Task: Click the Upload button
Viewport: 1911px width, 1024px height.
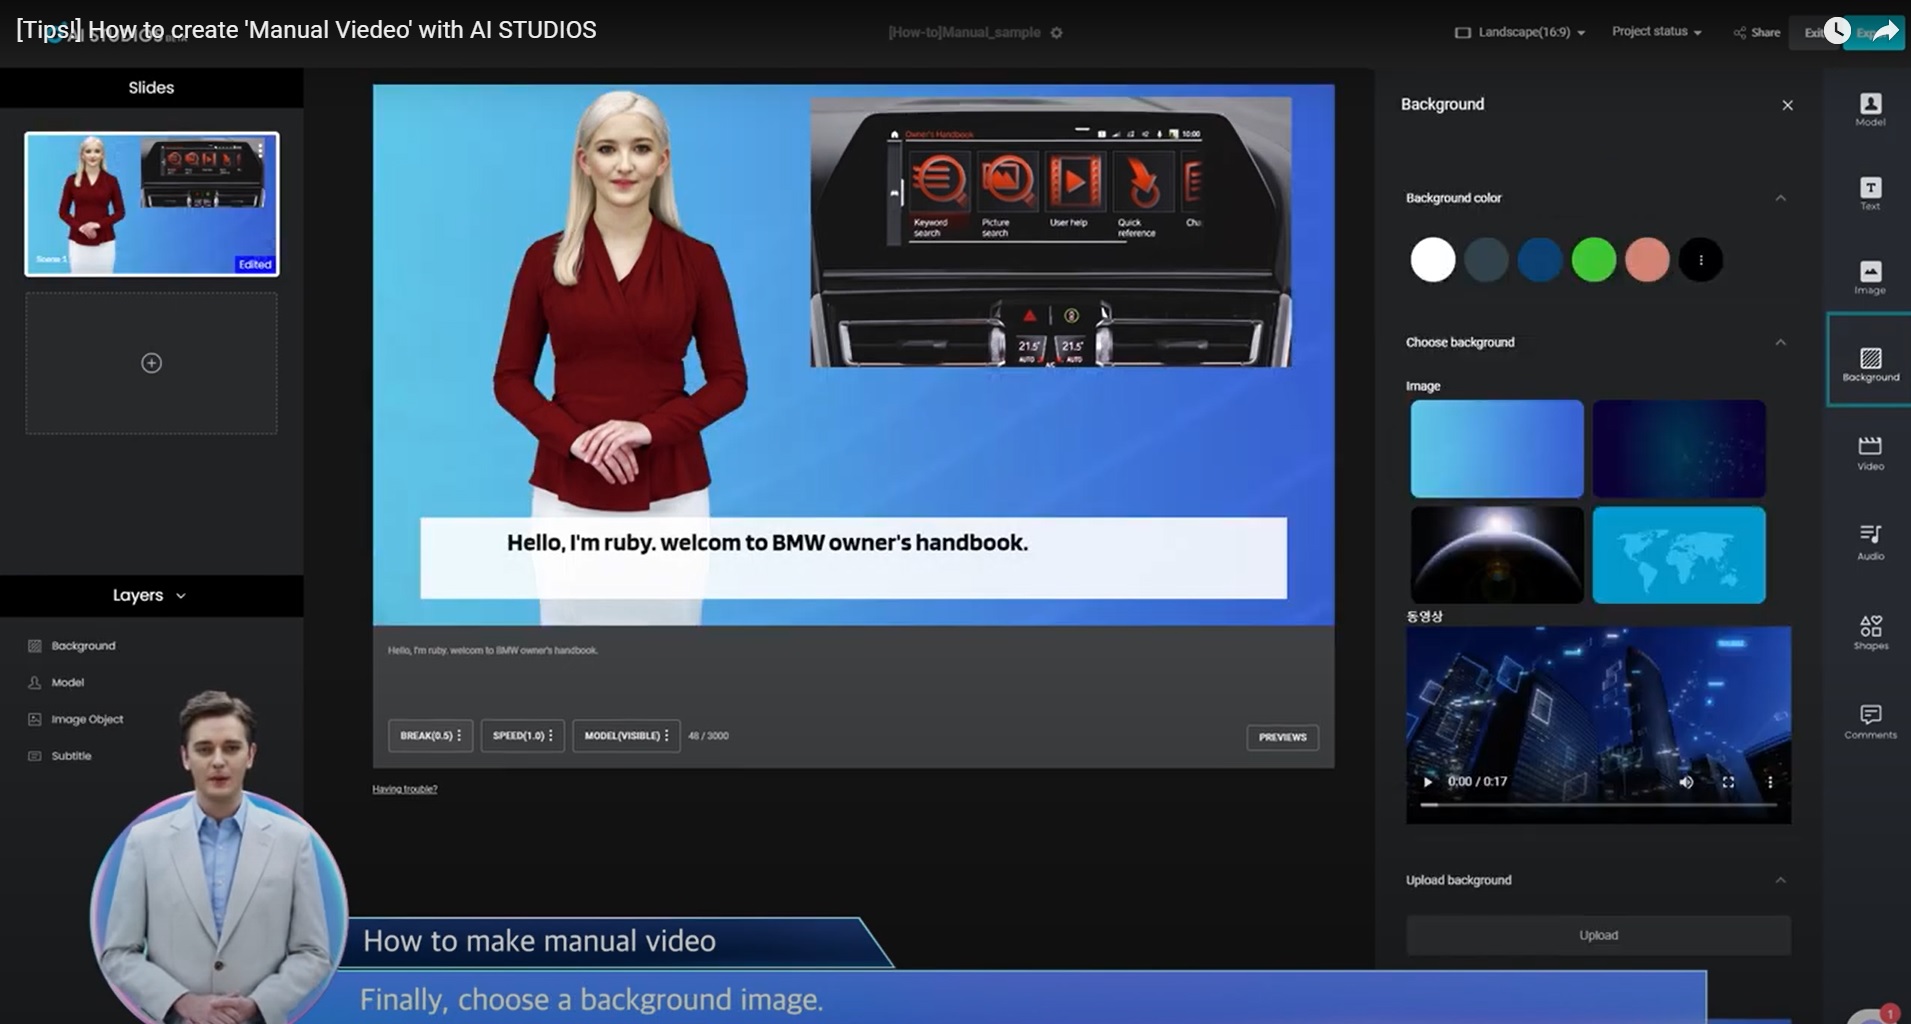Action: [1598, 935]
